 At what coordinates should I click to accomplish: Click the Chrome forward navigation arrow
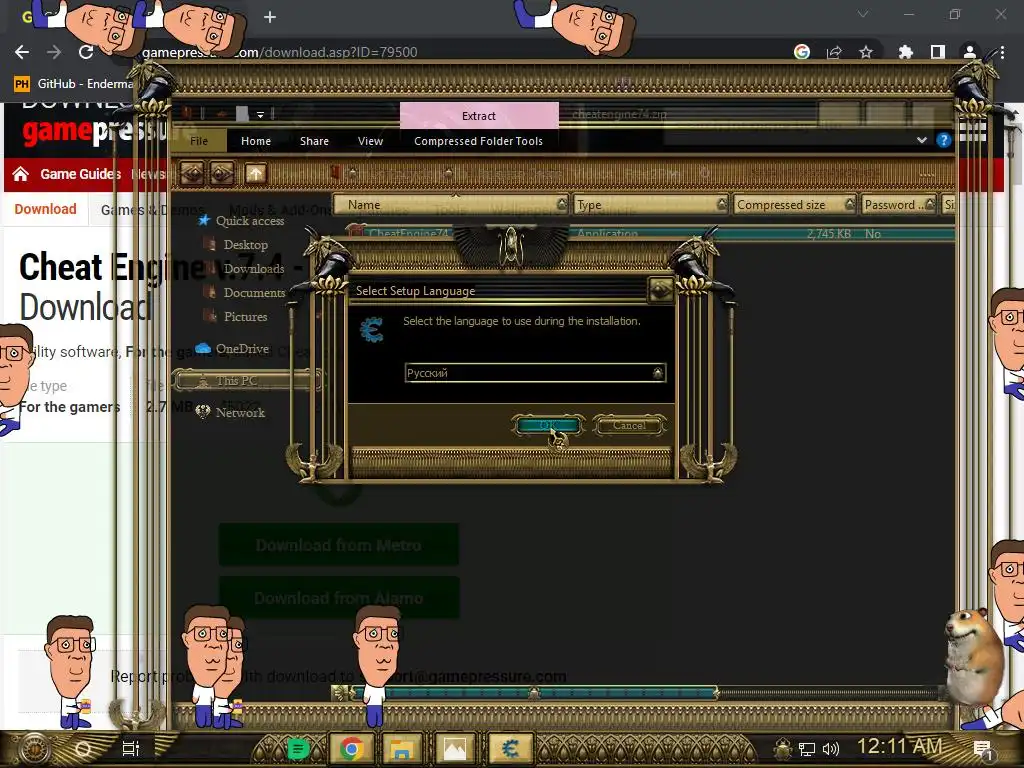(54, 52)
